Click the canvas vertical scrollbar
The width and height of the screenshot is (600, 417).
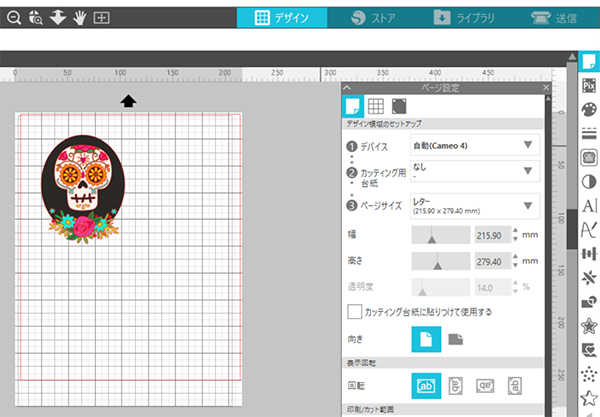[x=572, y=230]
